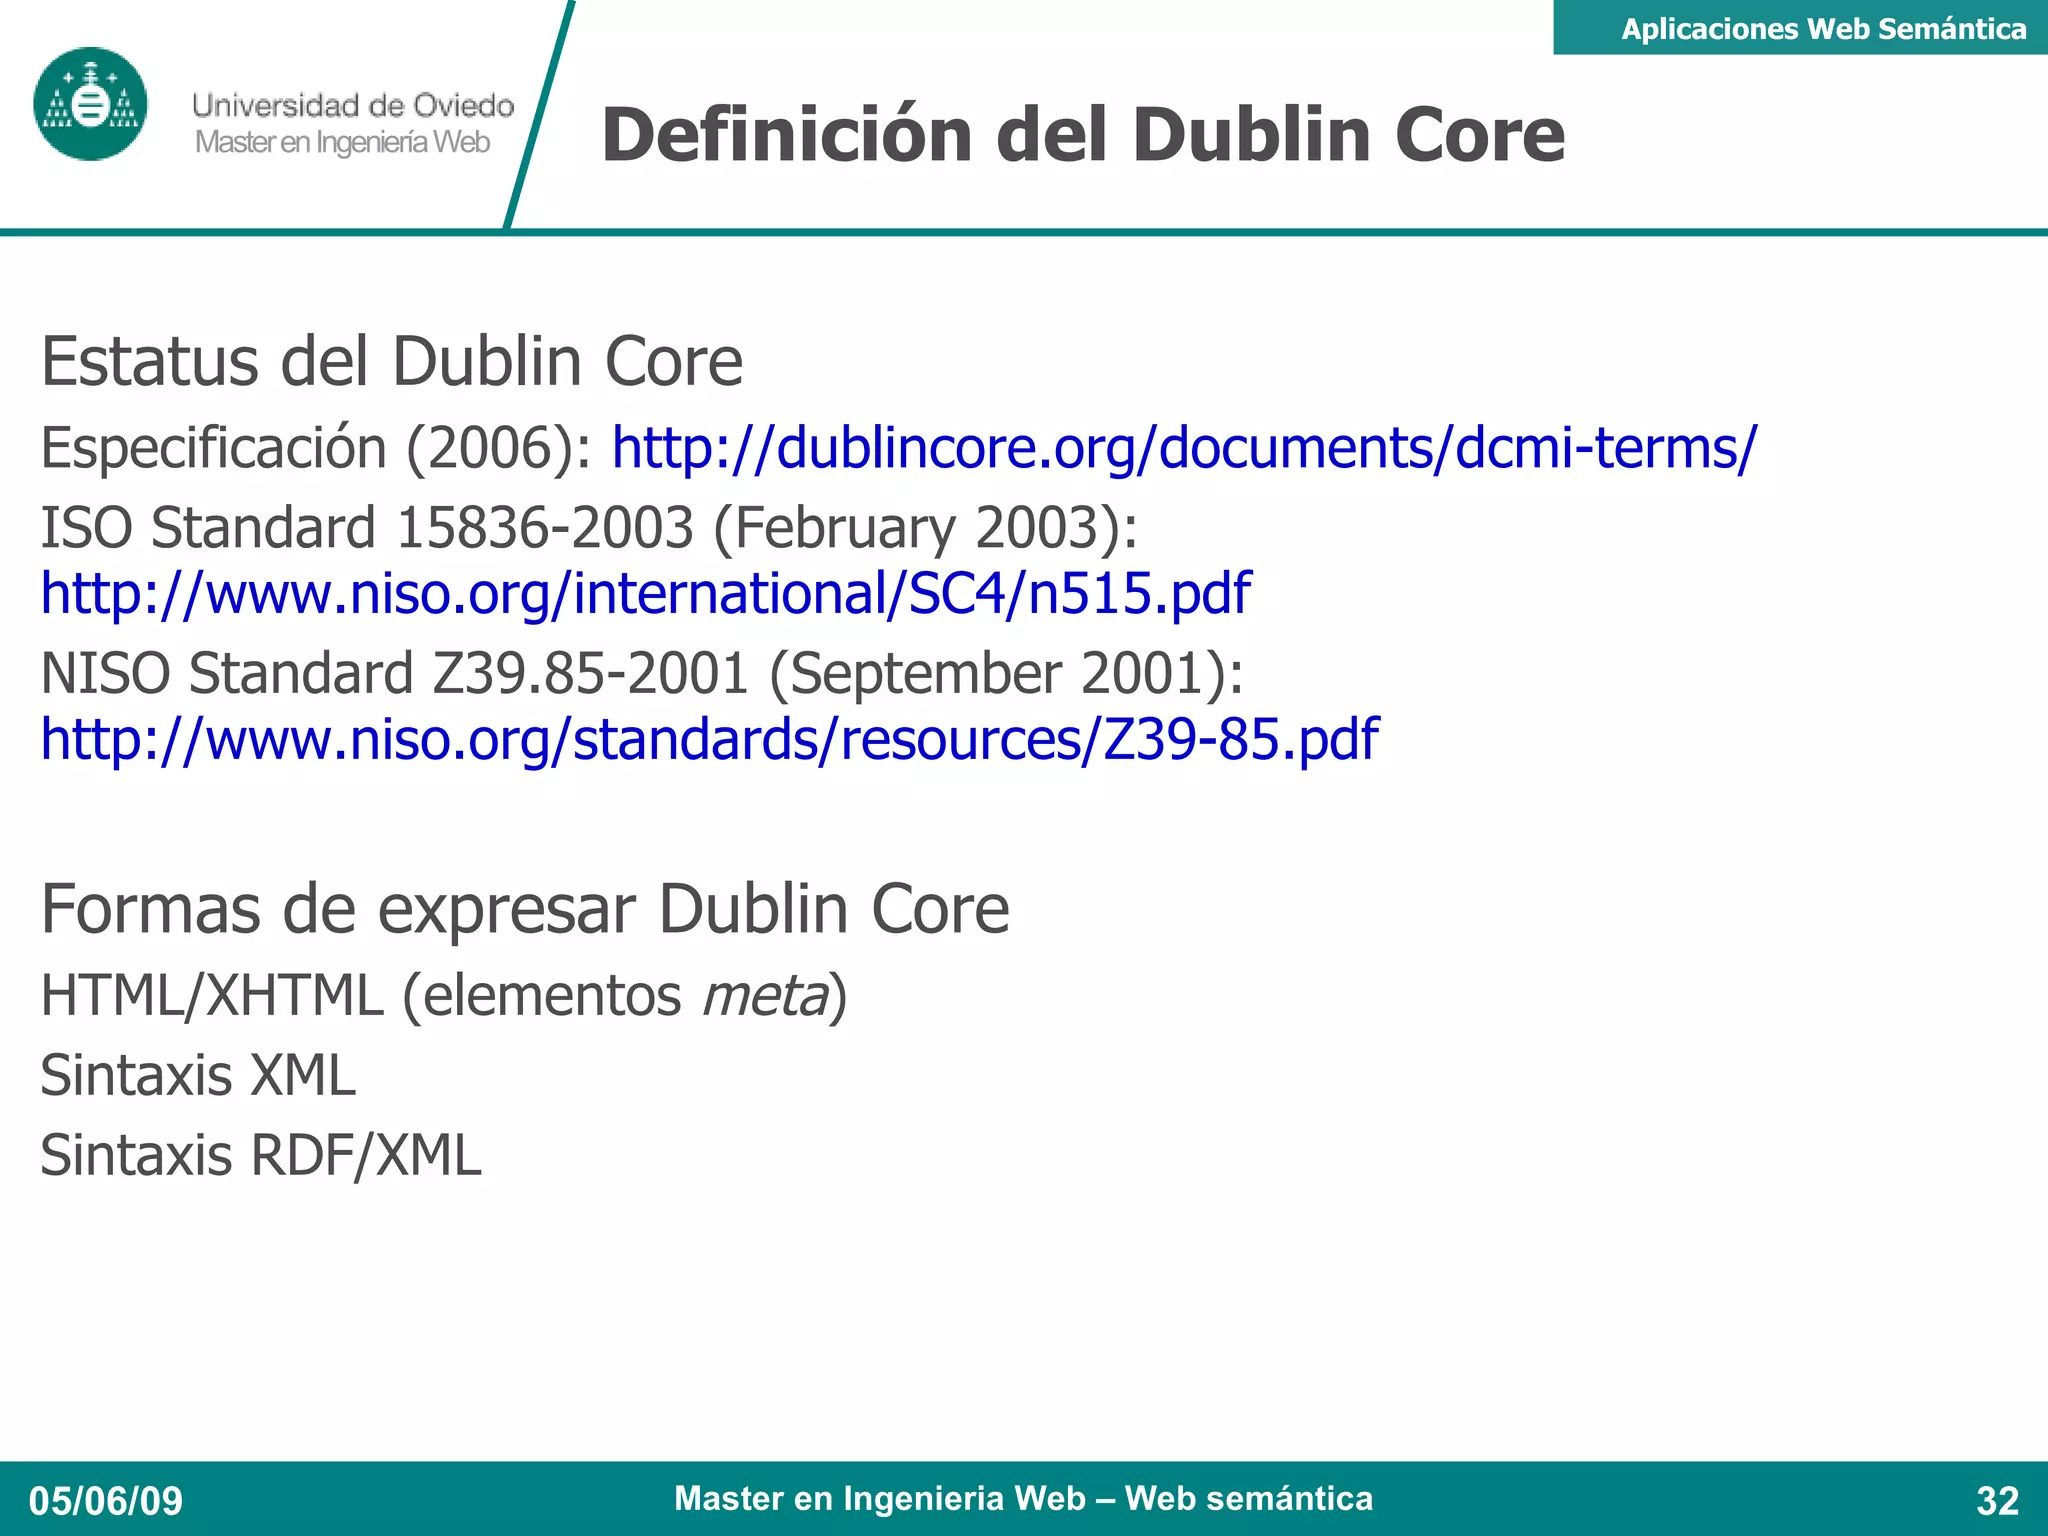This screenshot has height=1536, width=2048.
Task: Click the 'Master en Ingeniería Web' subtitle
Action: click(342, 142)
